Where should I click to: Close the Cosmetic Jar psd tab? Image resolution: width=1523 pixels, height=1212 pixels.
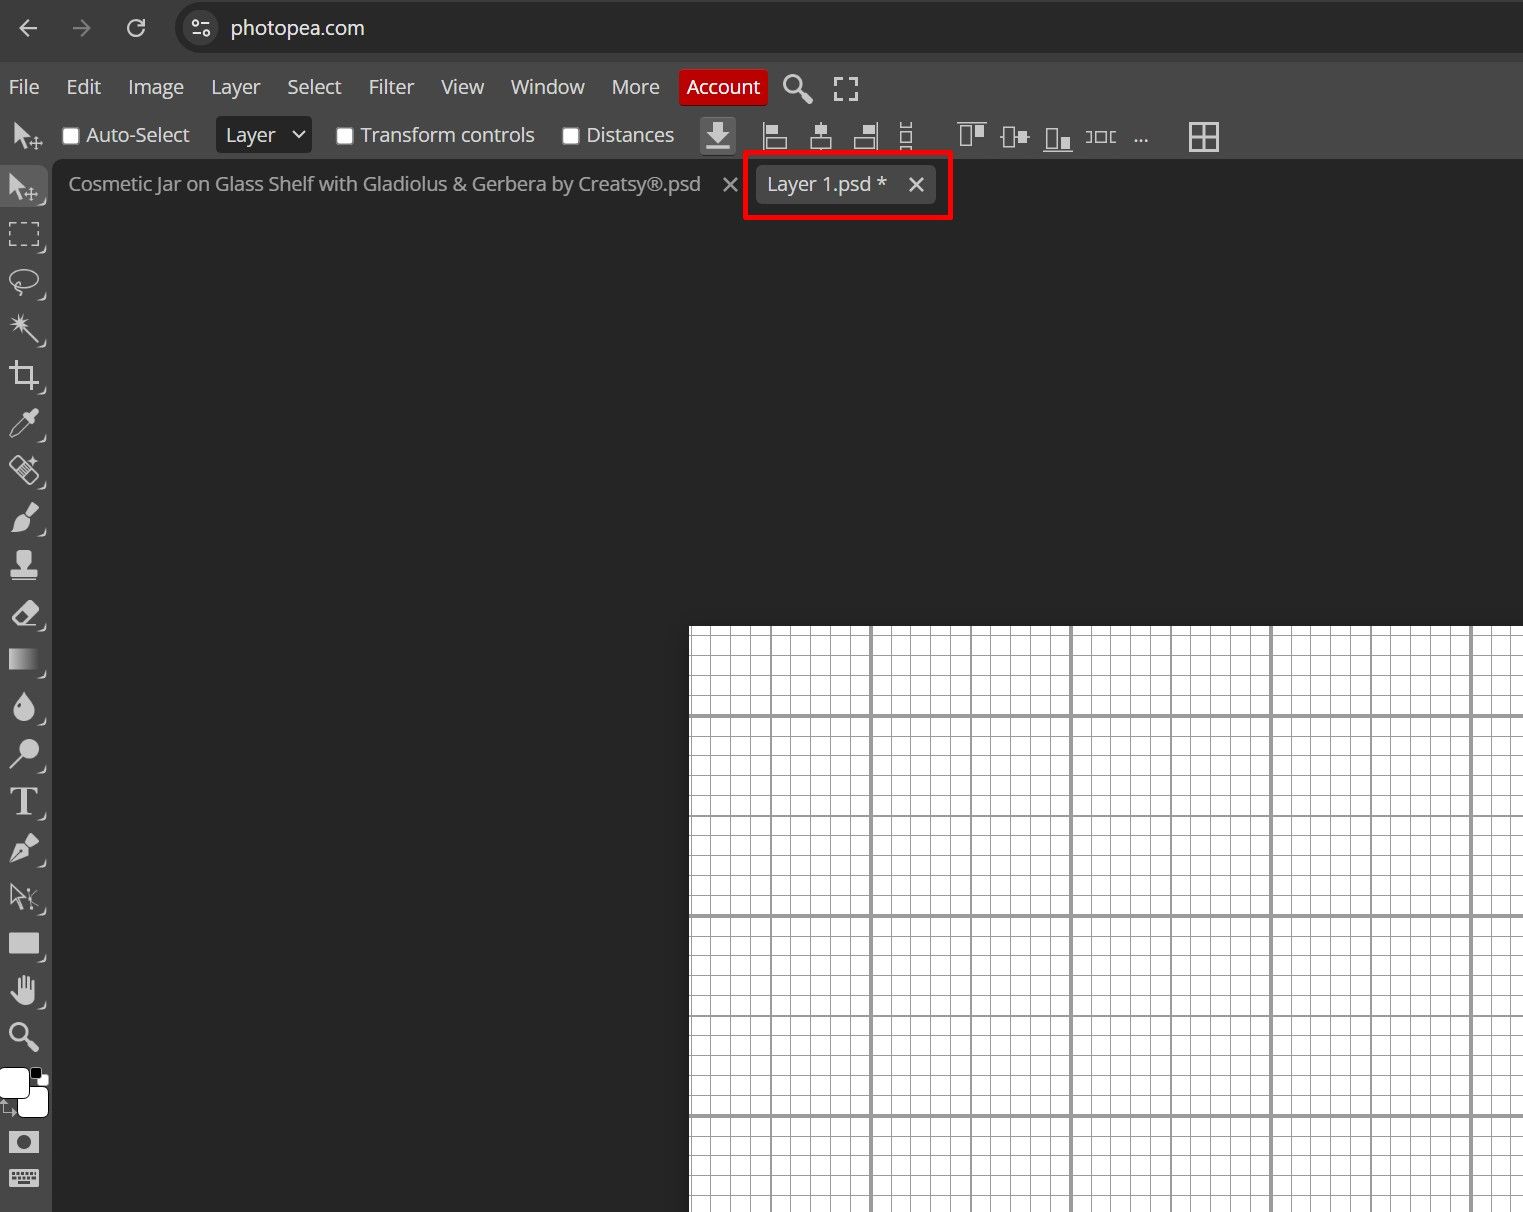click(730, 185)
